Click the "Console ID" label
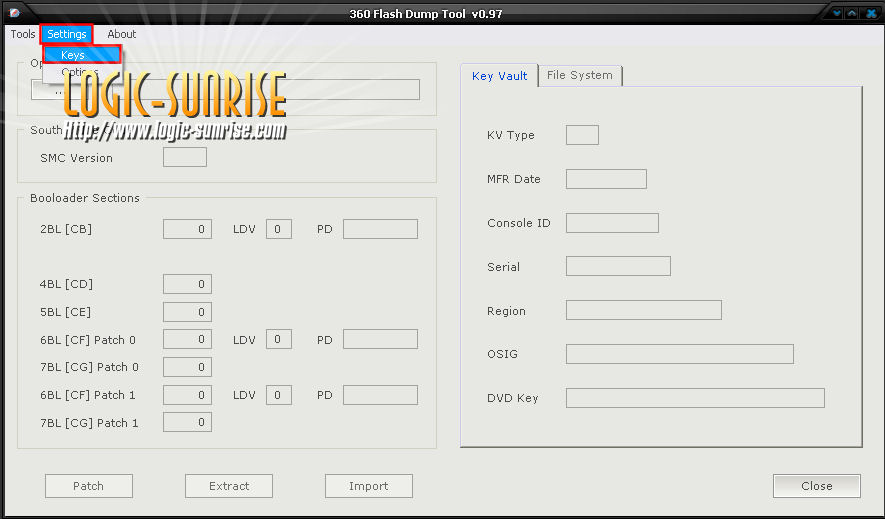 (519, 223)
